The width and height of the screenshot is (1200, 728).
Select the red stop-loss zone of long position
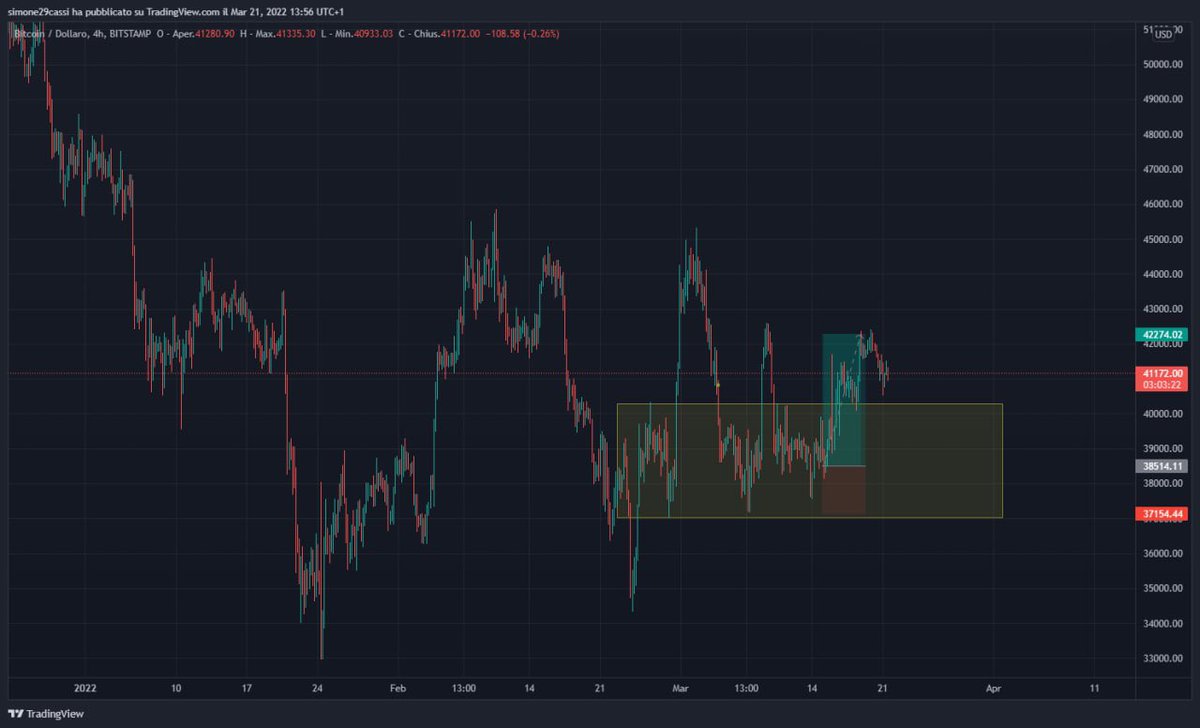(843, 490)
